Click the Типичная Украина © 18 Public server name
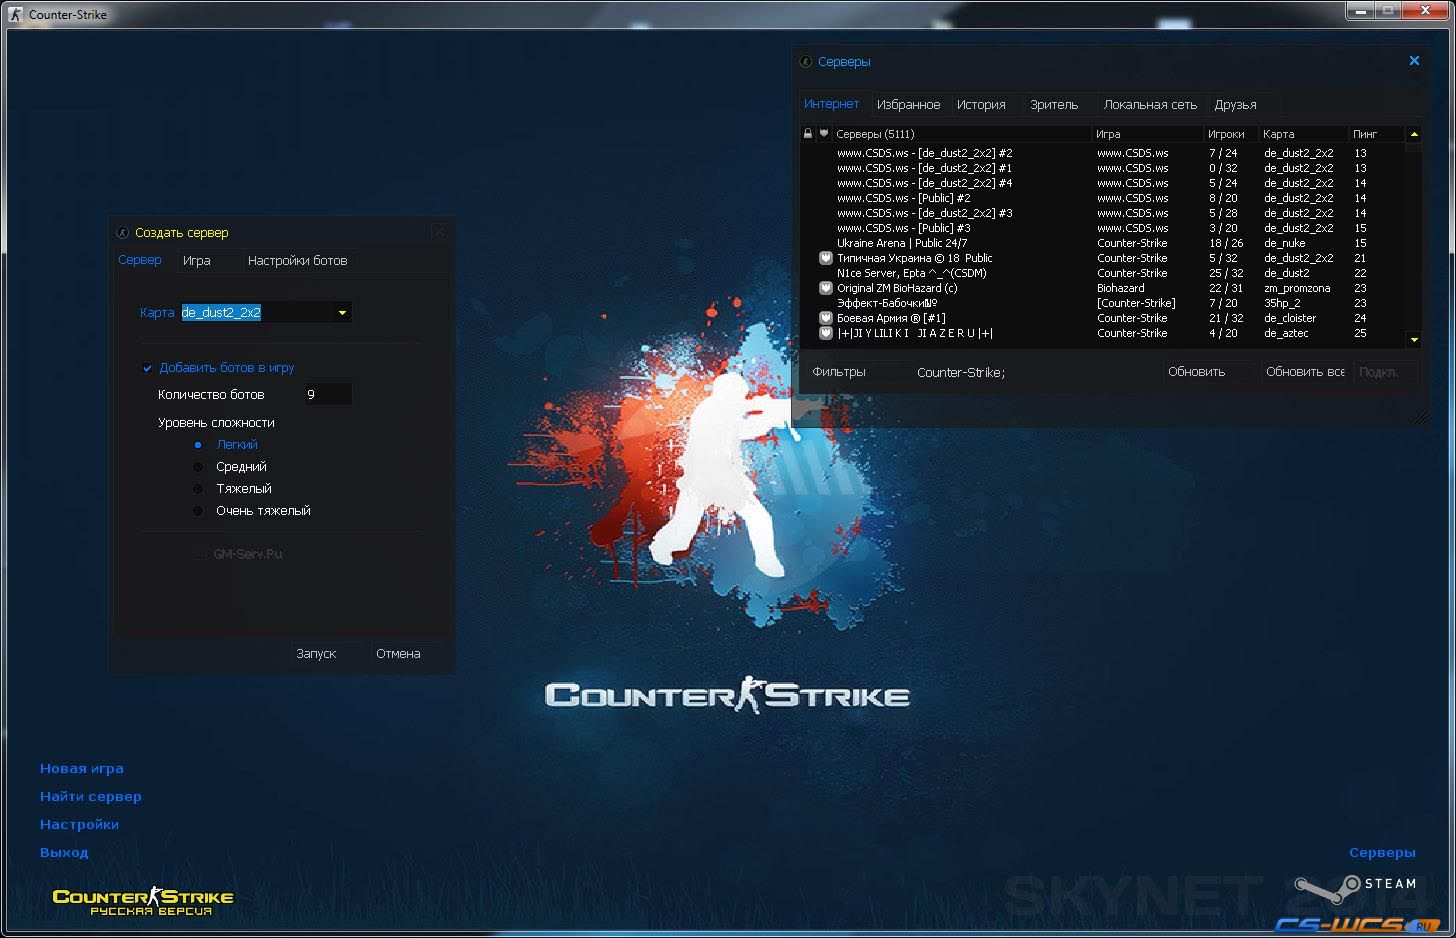Screen dimensions: 1456x938 (x=915, y=258)
